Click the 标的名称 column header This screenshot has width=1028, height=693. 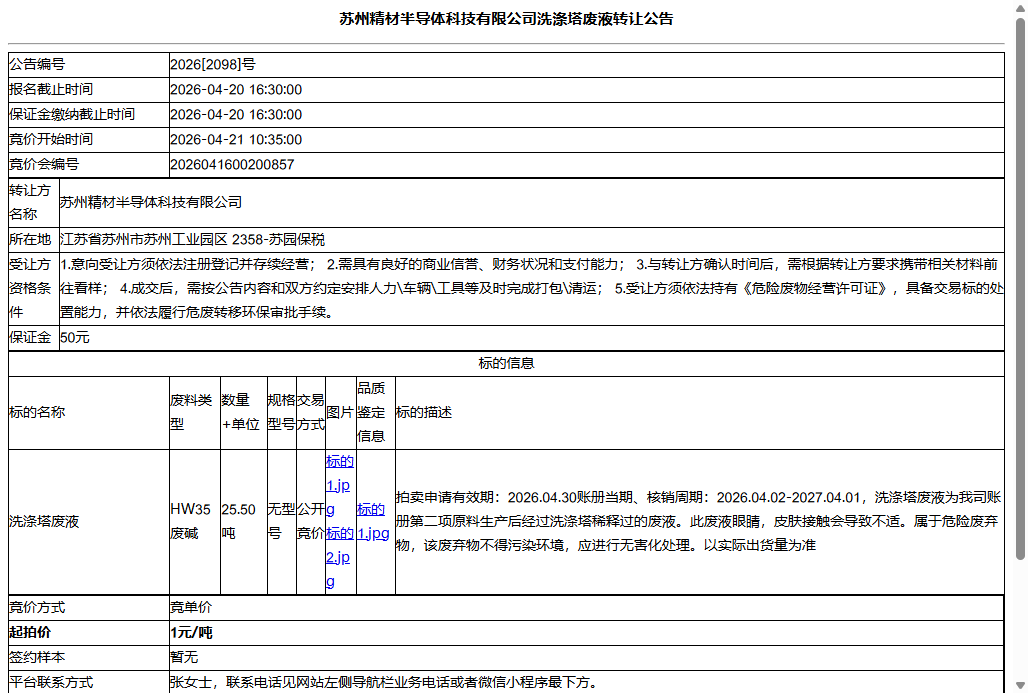(x=89, y=412)
